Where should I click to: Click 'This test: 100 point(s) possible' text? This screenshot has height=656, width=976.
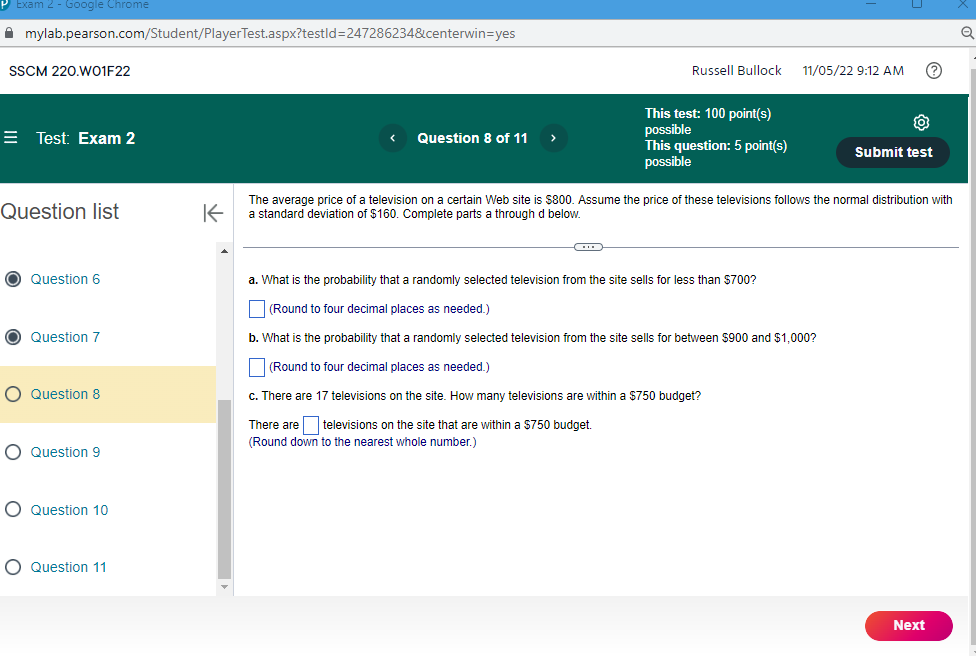pos(708,121)
